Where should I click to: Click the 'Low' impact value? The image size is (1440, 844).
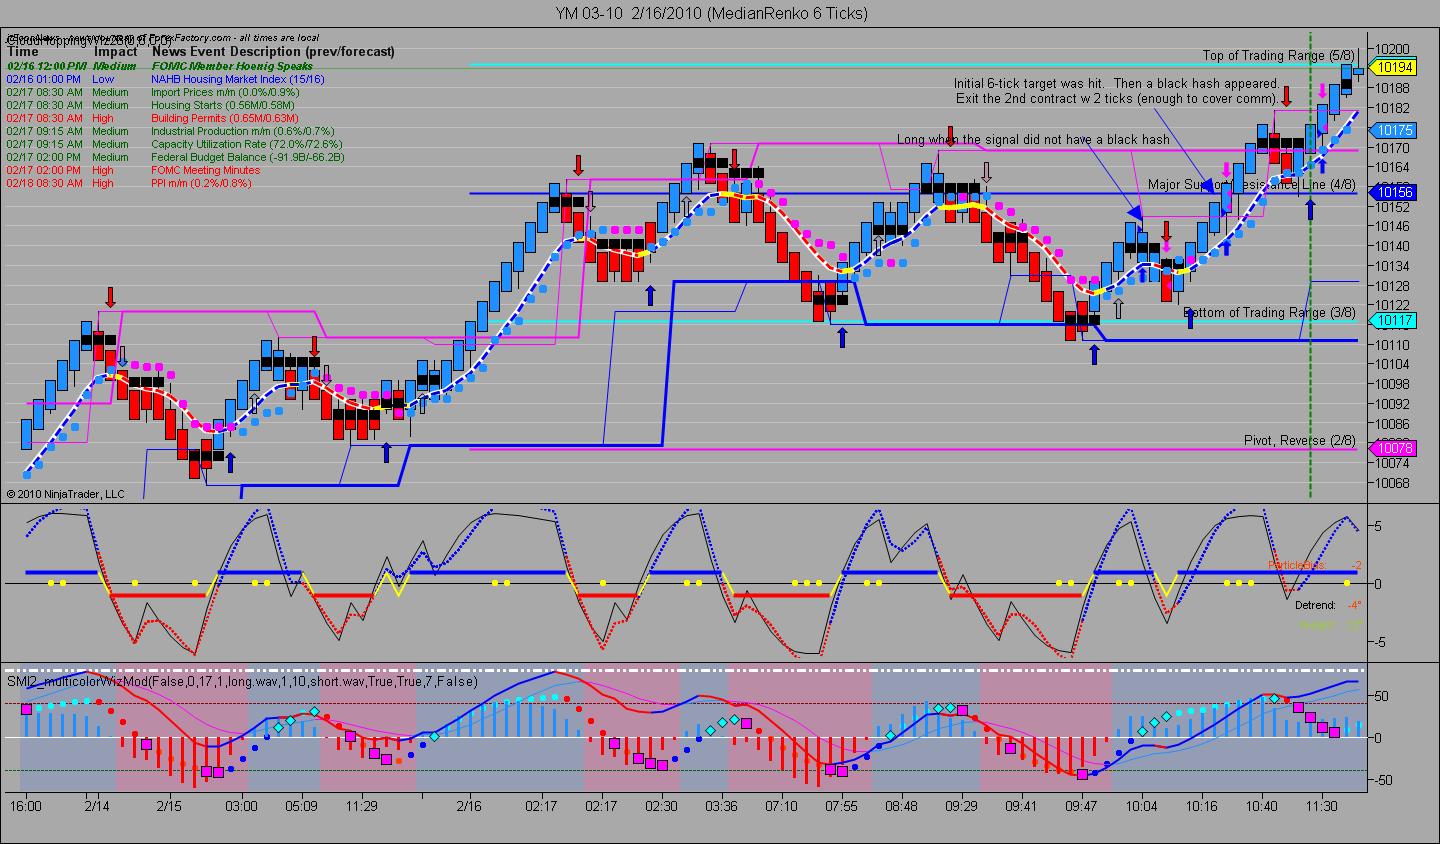tap(103, 79)
